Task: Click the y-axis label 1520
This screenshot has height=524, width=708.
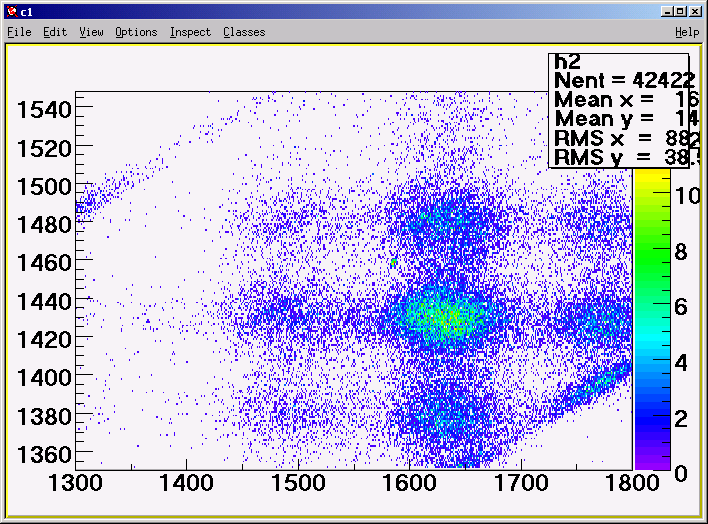Action: [44, 149]
